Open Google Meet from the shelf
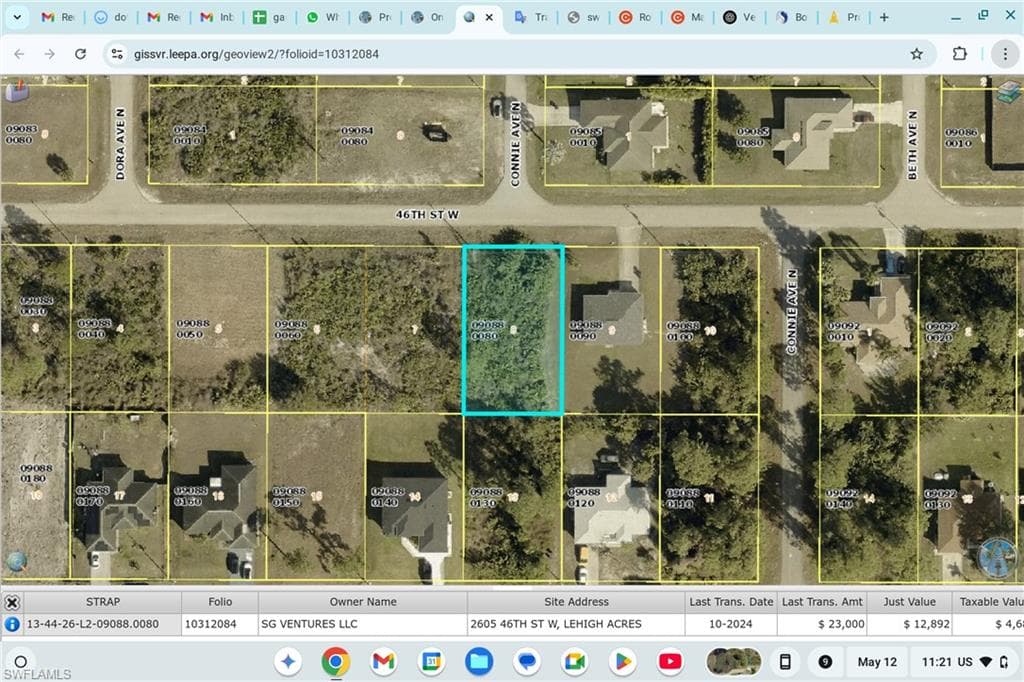This screenshot has height=682, width=1024. click(575, 662)
